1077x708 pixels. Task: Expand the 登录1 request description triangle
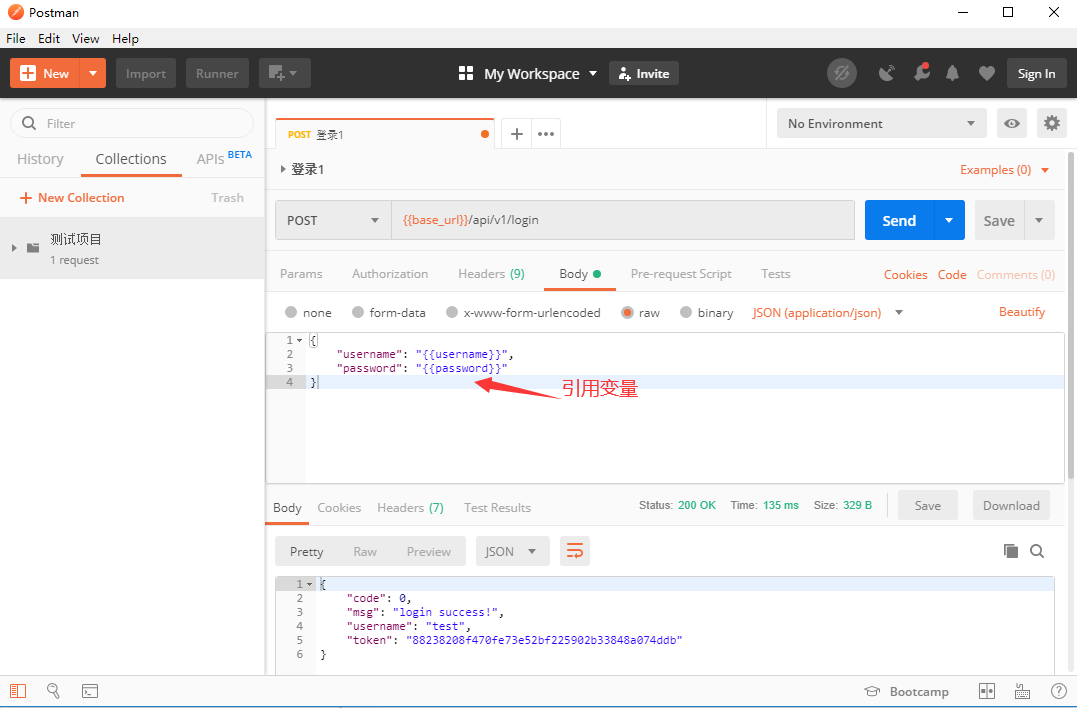pyautogui.click(x=283, y=169)
